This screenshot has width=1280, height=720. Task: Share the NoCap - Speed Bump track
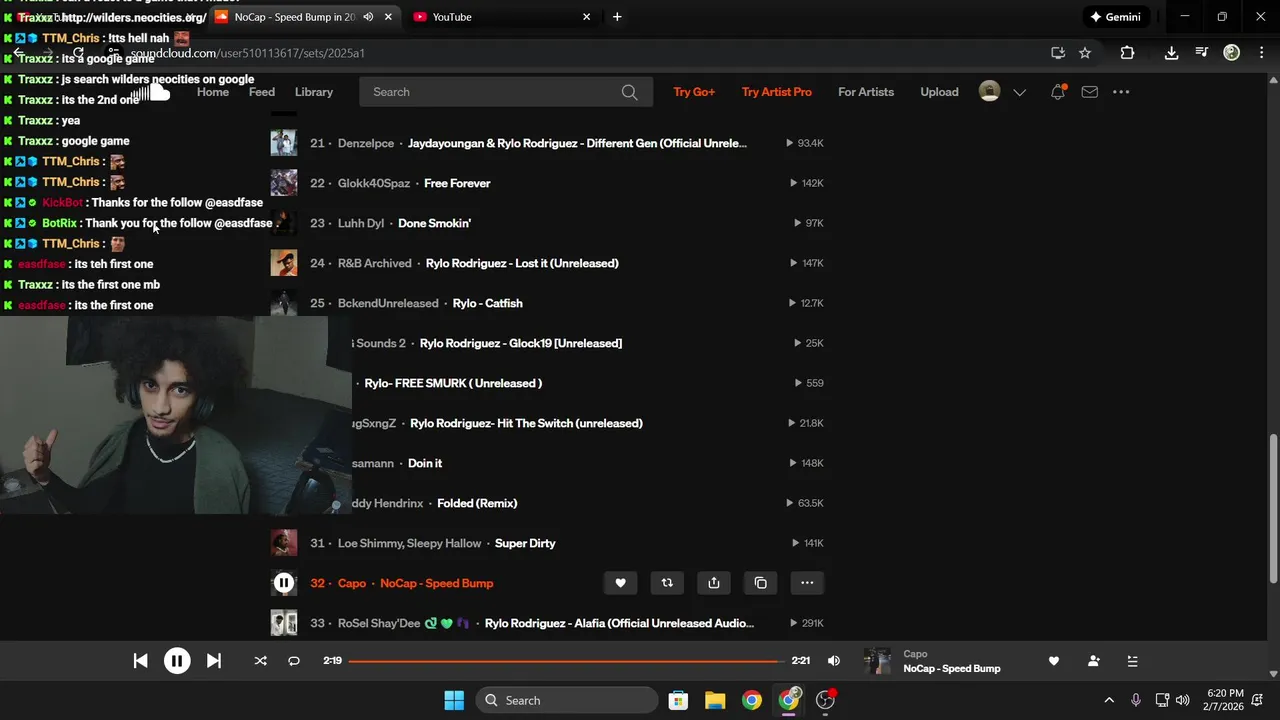pyautogui.click(x=714, y=583)
